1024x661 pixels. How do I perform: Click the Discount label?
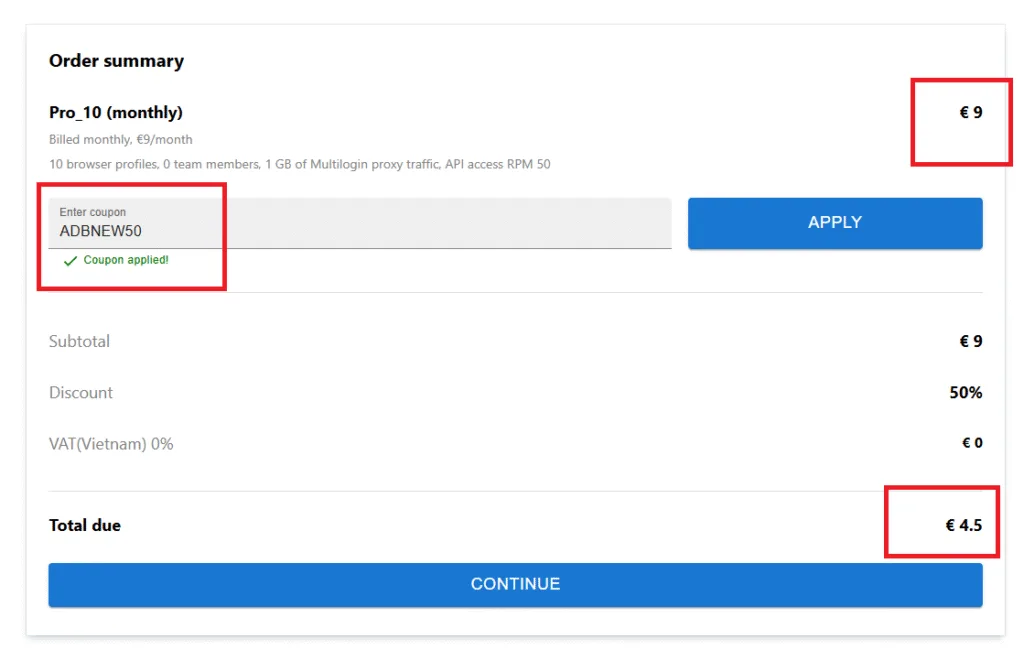pos(81,393)
